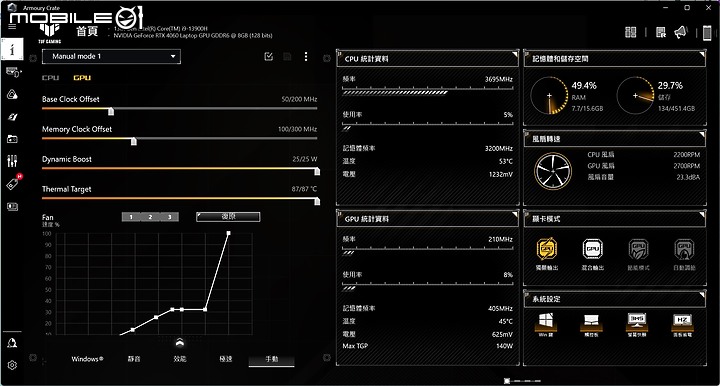Open the Aura Sync triangle icon
Viewport: 720px width, 386px height.
pos(12,95)
